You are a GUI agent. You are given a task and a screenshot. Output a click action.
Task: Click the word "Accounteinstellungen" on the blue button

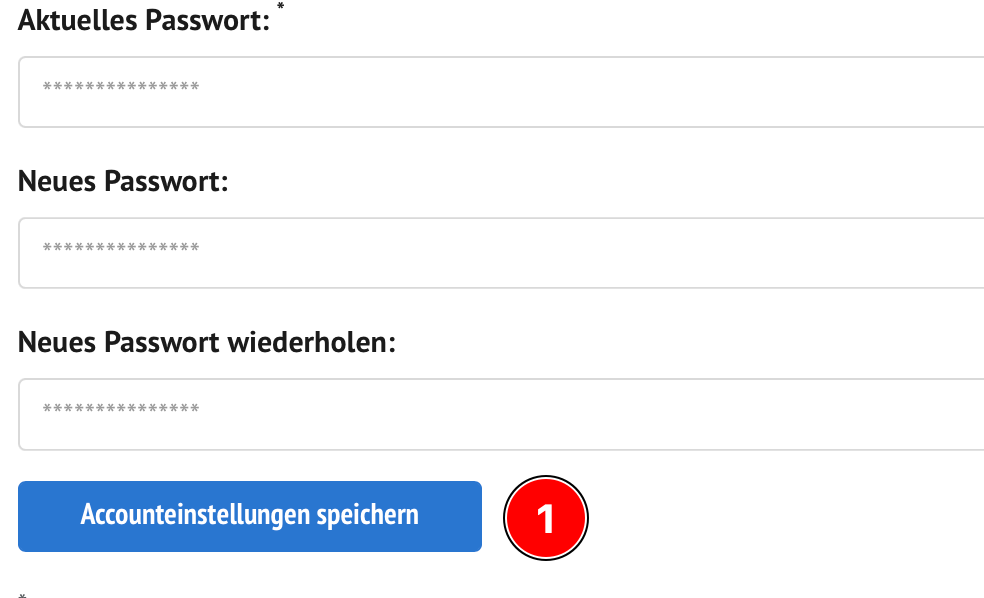click(195, 516)
